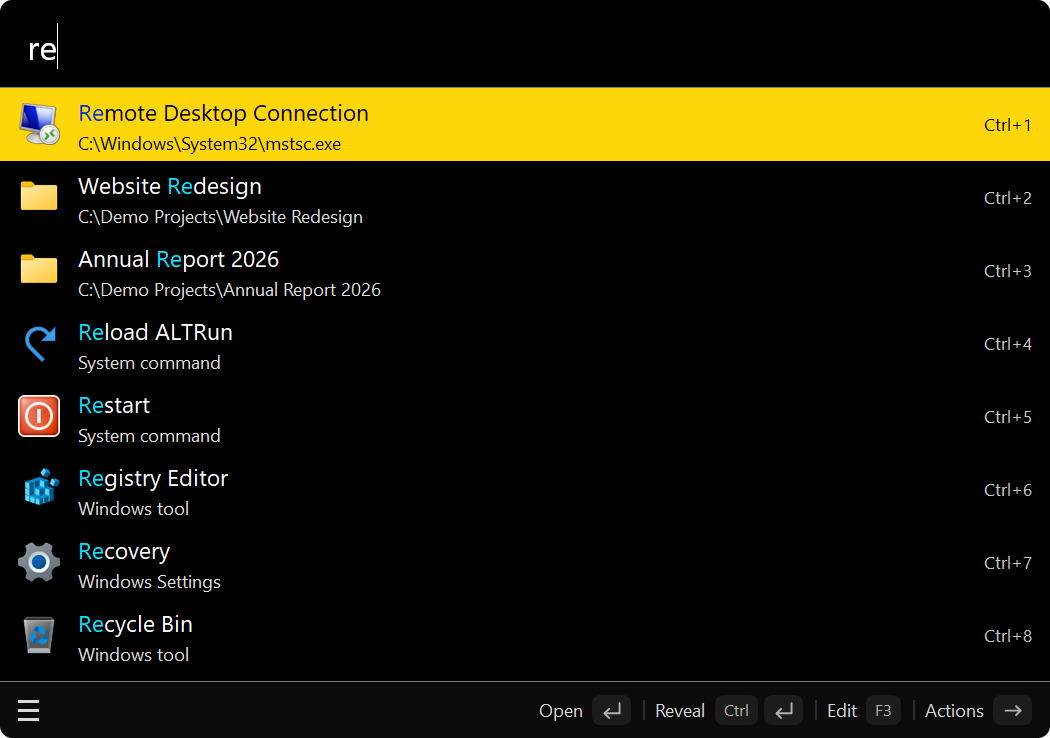The image size is (1050, 738).
Task: Select the Recovery result title
Action: click(124, 552)
